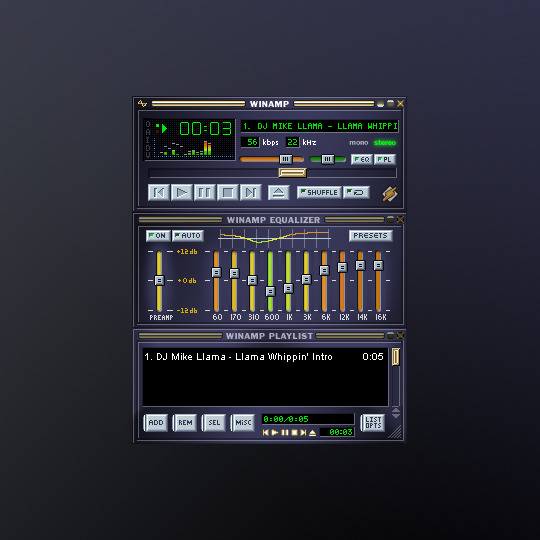Toggle always-on-top via clutterbar letter A
The width and height of the screenshot is (540, 540).
[x=148, y=132]
